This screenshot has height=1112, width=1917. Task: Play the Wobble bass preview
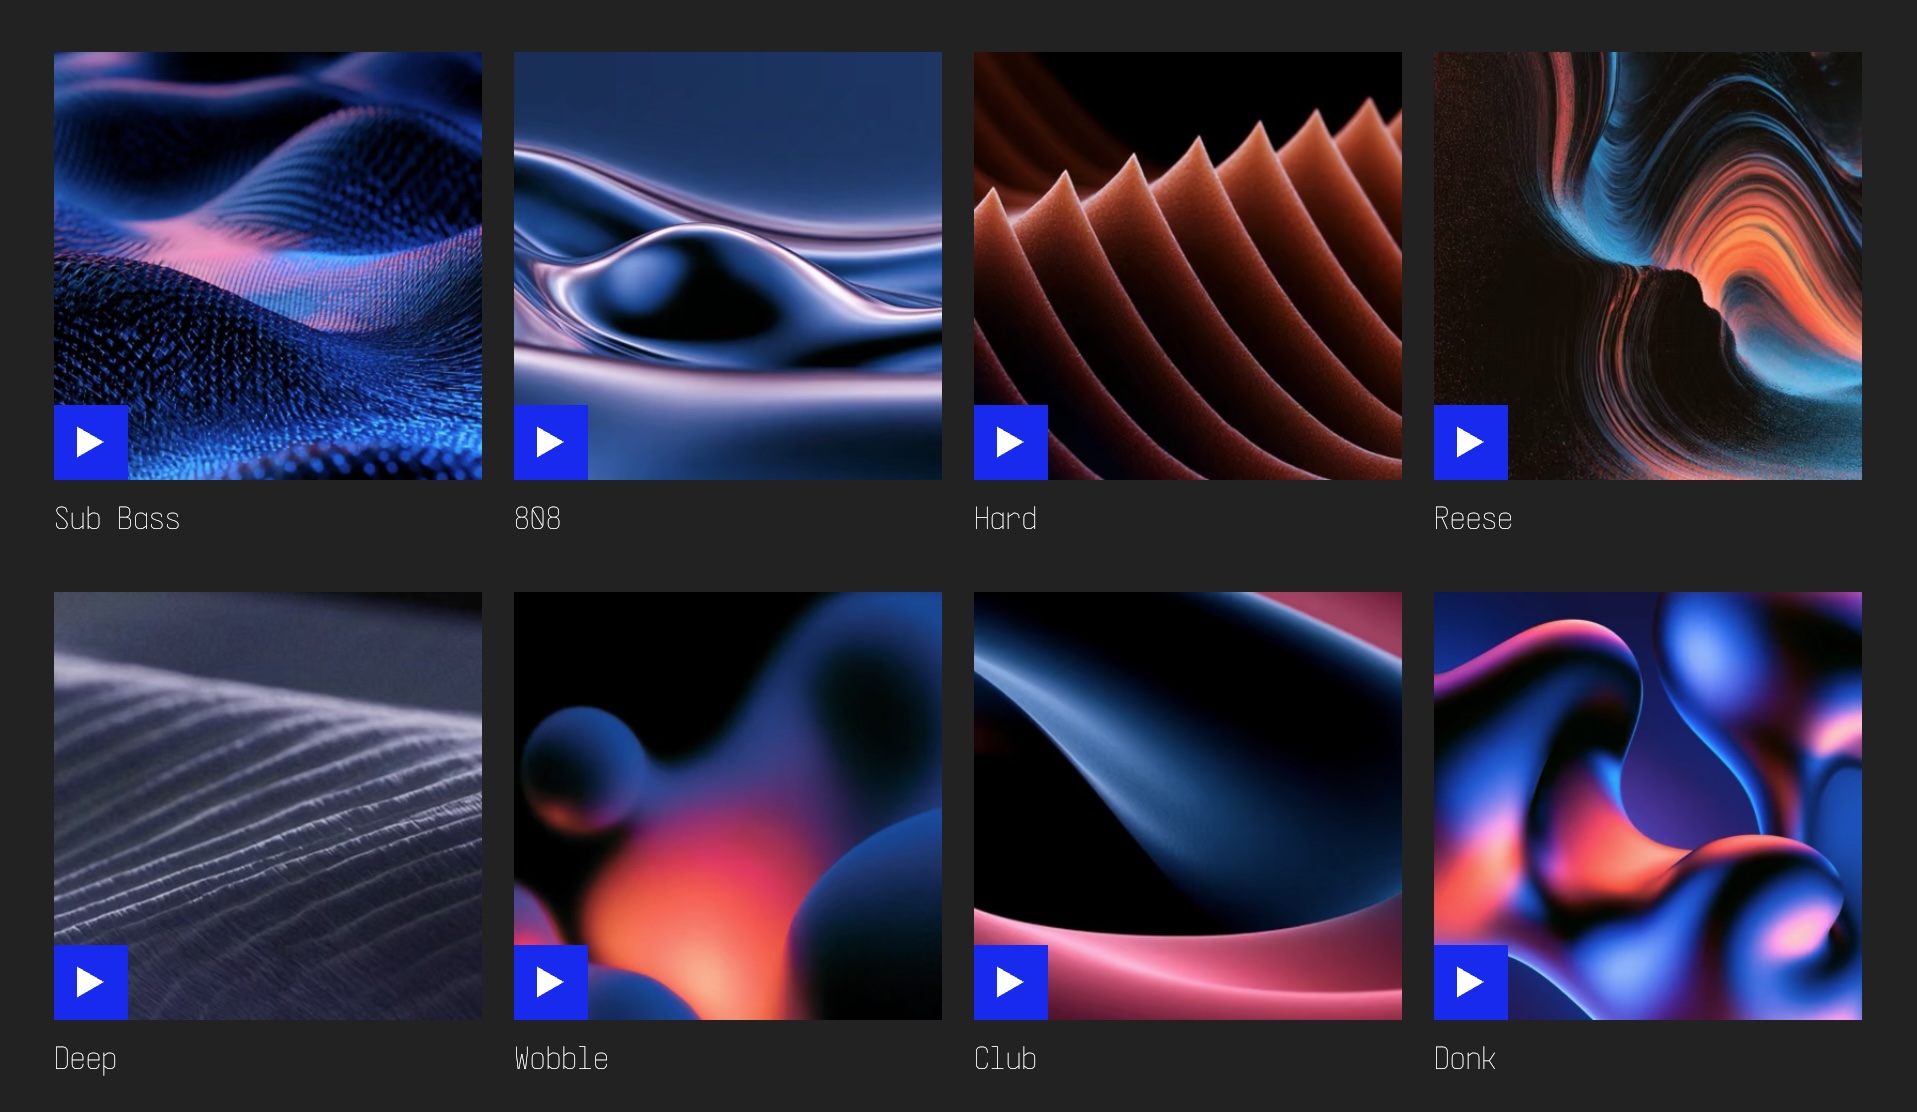[x=551, y=982]
